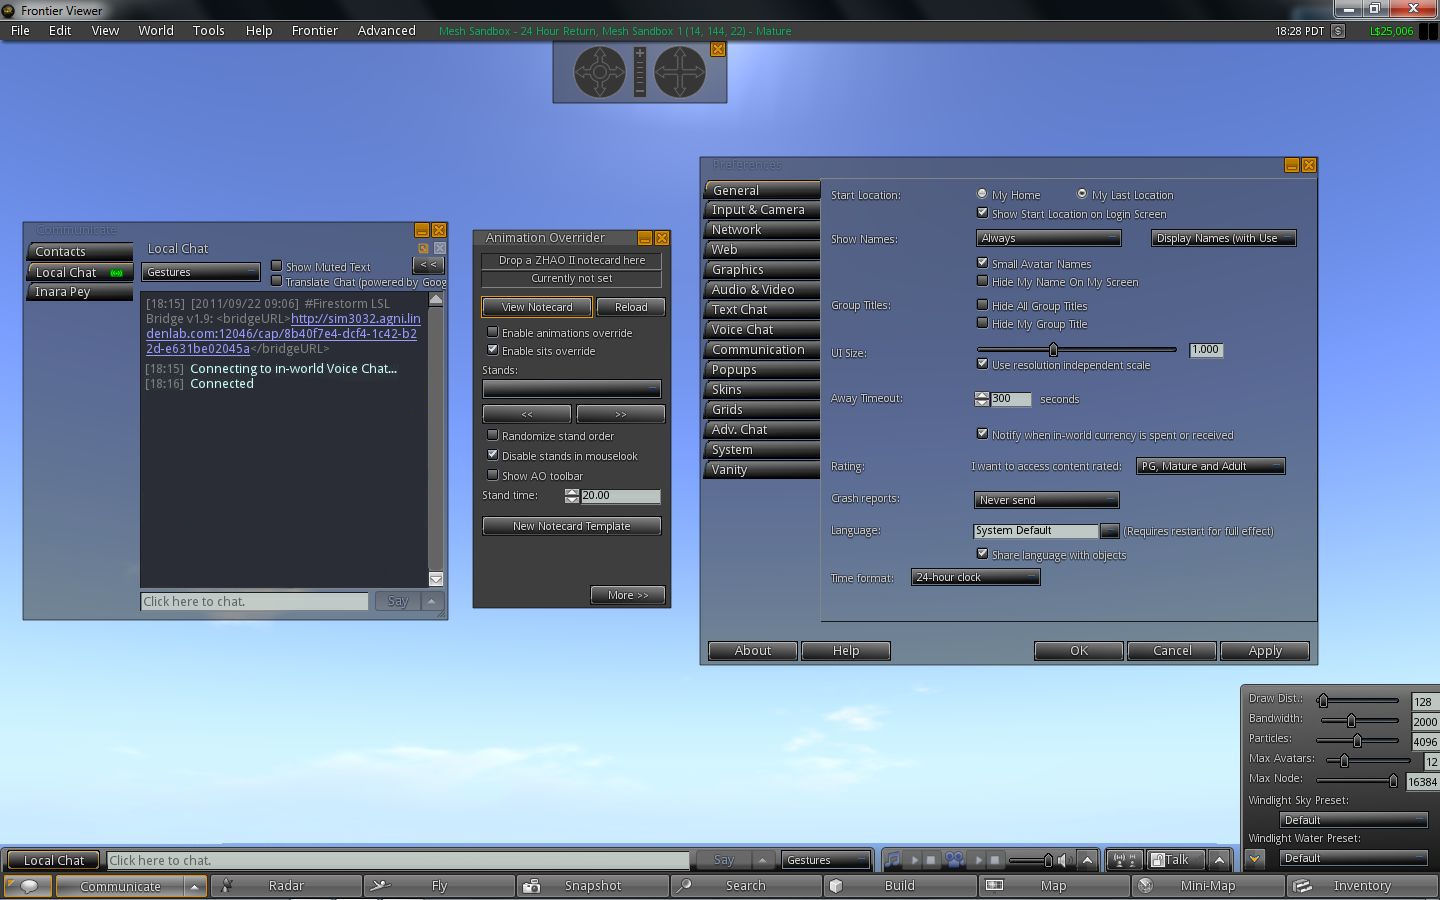Expand the Time format dropdown

coord(975,577)
